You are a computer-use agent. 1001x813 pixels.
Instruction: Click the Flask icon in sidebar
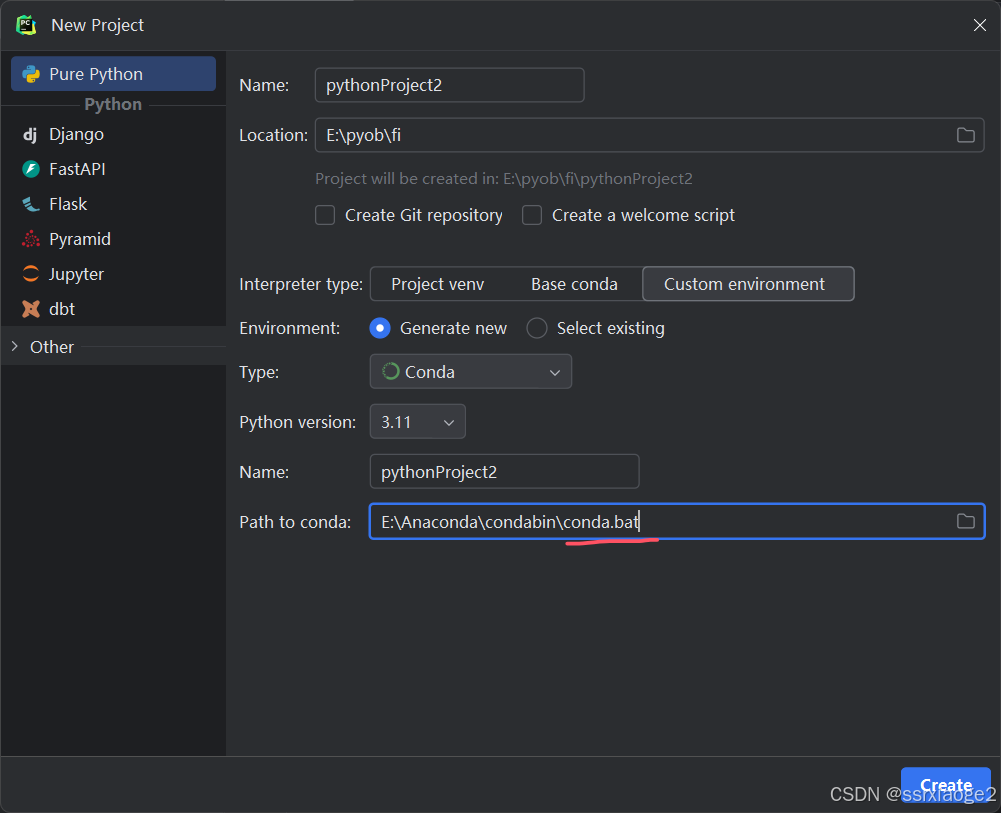coord(31,204)
